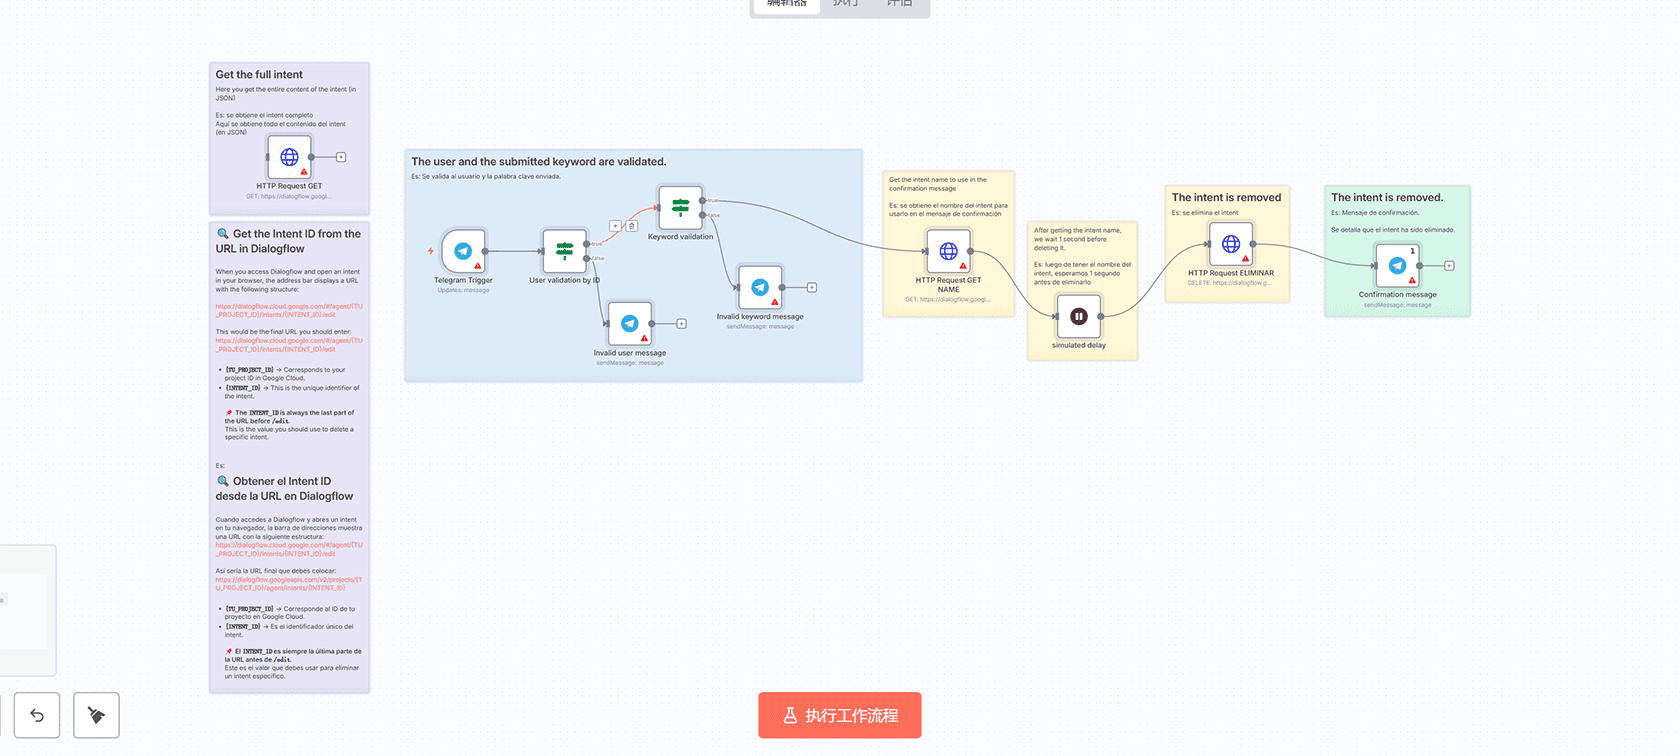Click the undo arrow button

pos(37,715)
